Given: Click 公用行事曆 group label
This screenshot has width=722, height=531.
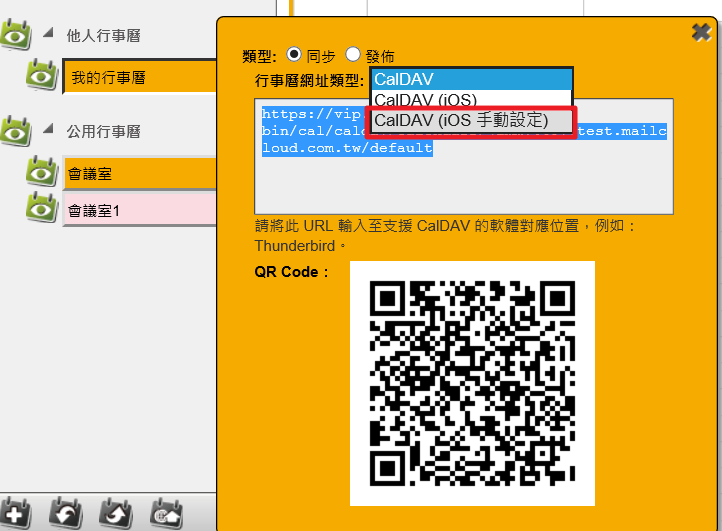Looking at the screenshot, I should click(104, 131).
